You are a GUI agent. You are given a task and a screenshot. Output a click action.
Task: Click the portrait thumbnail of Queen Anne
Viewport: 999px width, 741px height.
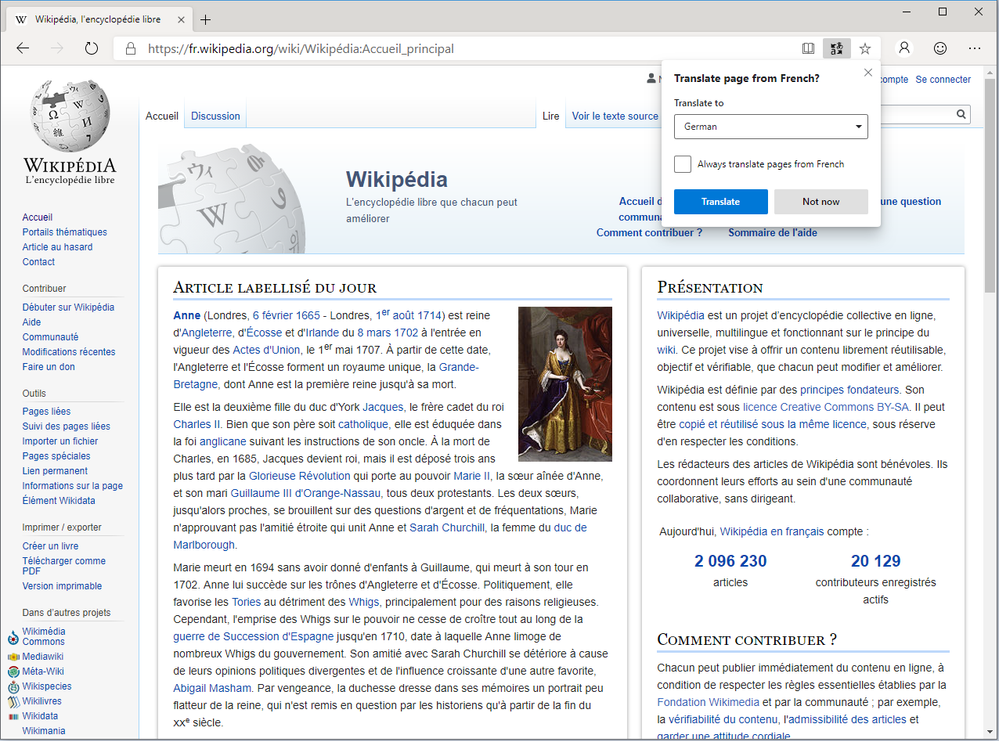[565, 384]
